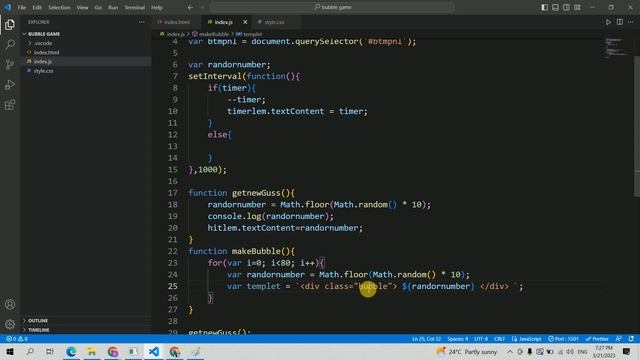Open Task View on taskbar
Screen dimensions: 640x360
click(x=50, y=351)
